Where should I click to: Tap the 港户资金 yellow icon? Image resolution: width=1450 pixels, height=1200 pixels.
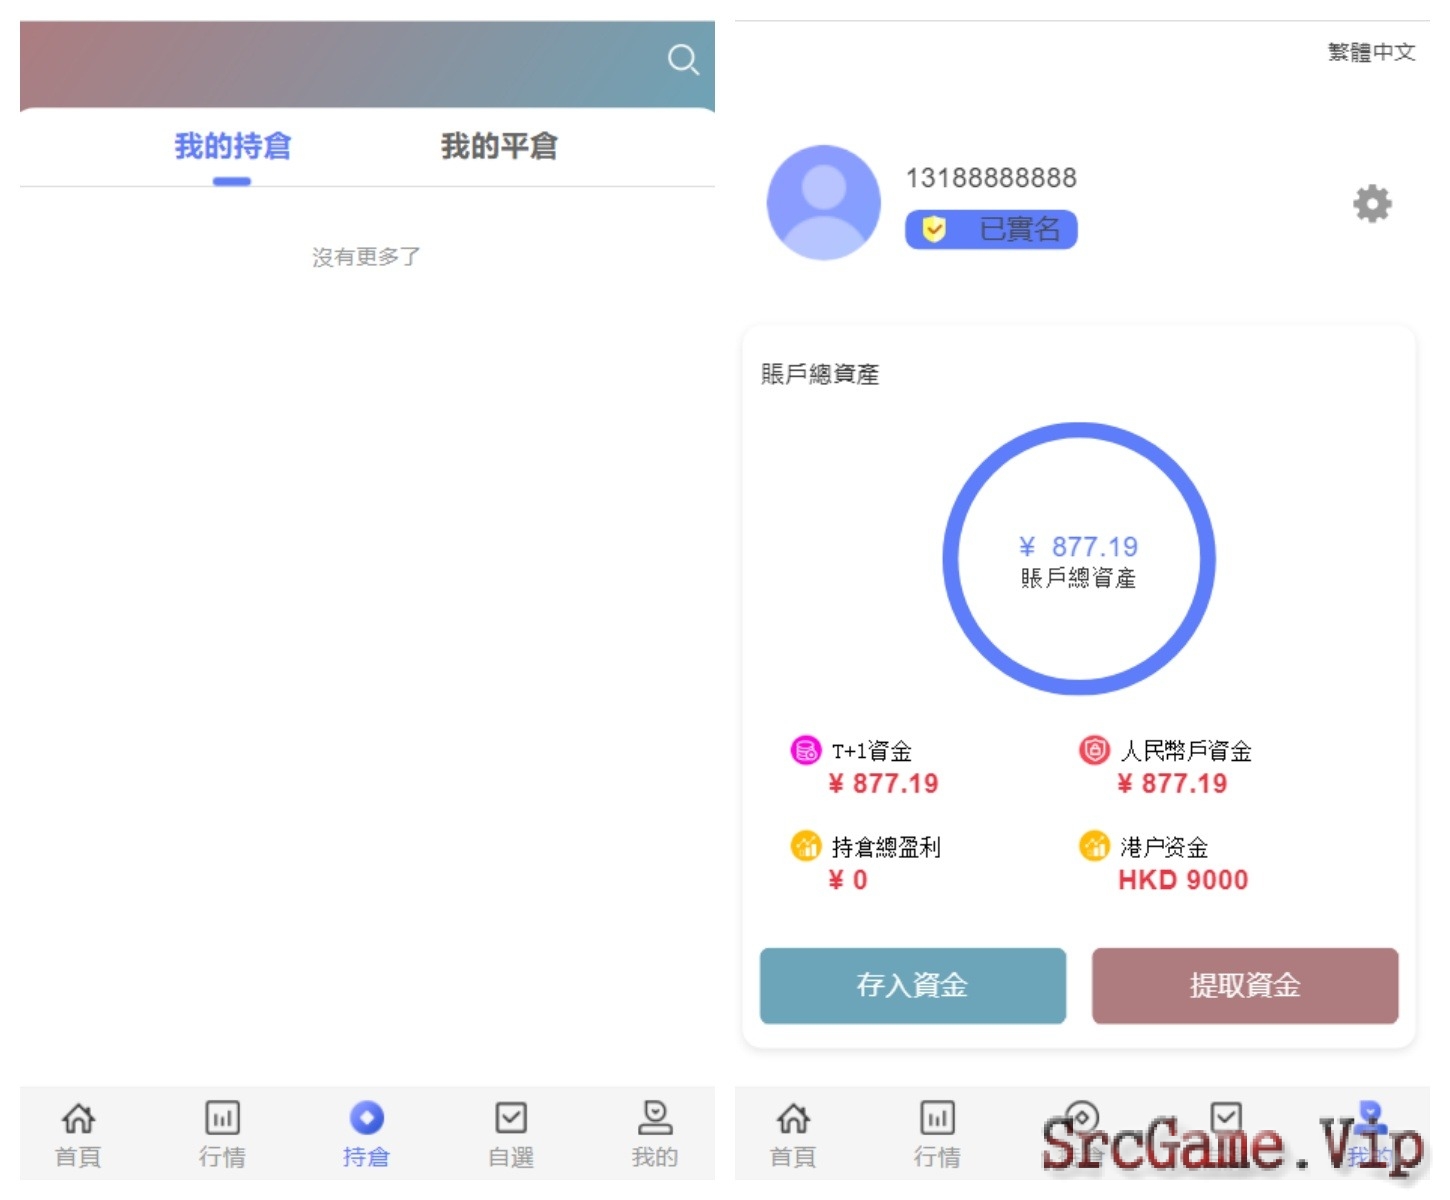(1094, 846)
